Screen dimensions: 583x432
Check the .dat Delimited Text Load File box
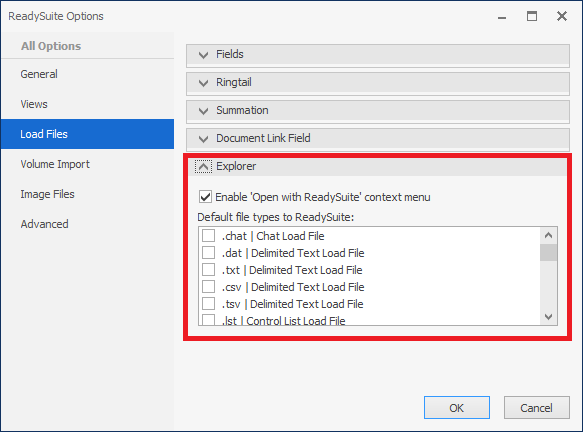(208, 253)
